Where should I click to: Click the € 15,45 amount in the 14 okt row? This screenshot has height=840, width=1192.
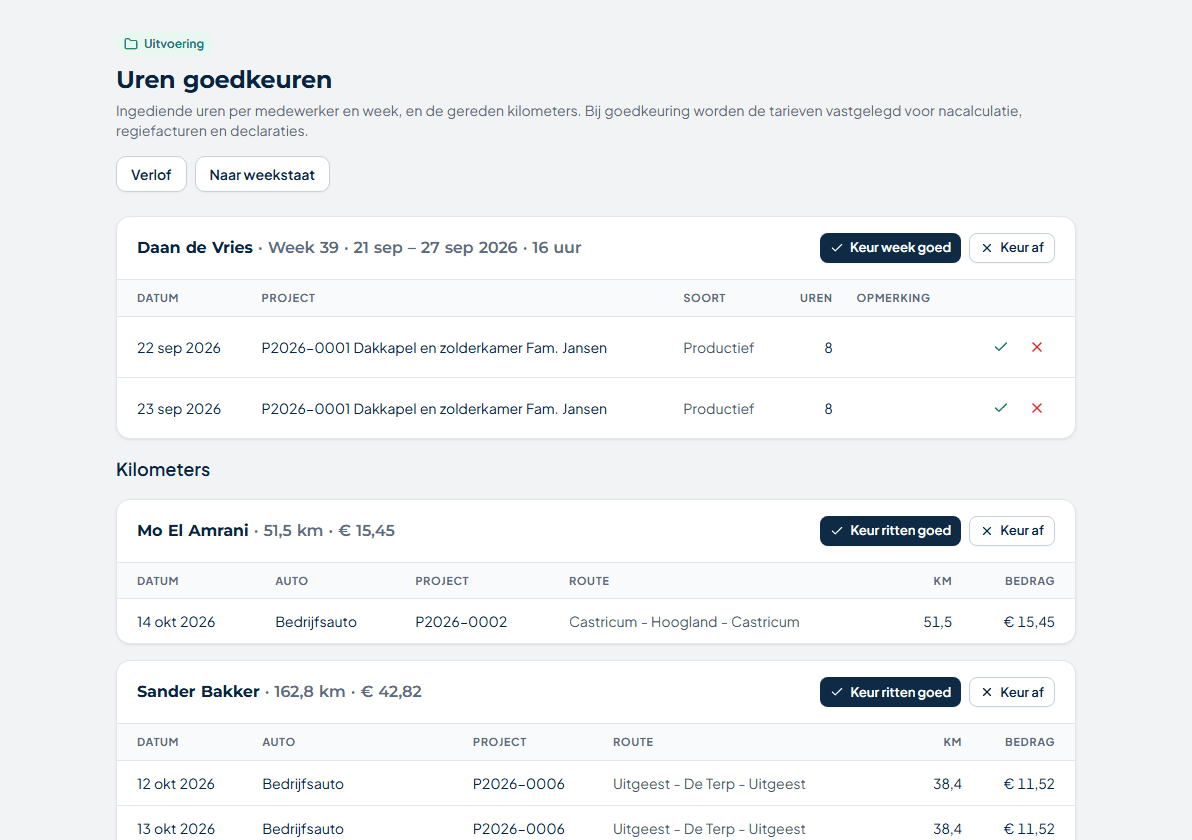(x=1029, y=622)
